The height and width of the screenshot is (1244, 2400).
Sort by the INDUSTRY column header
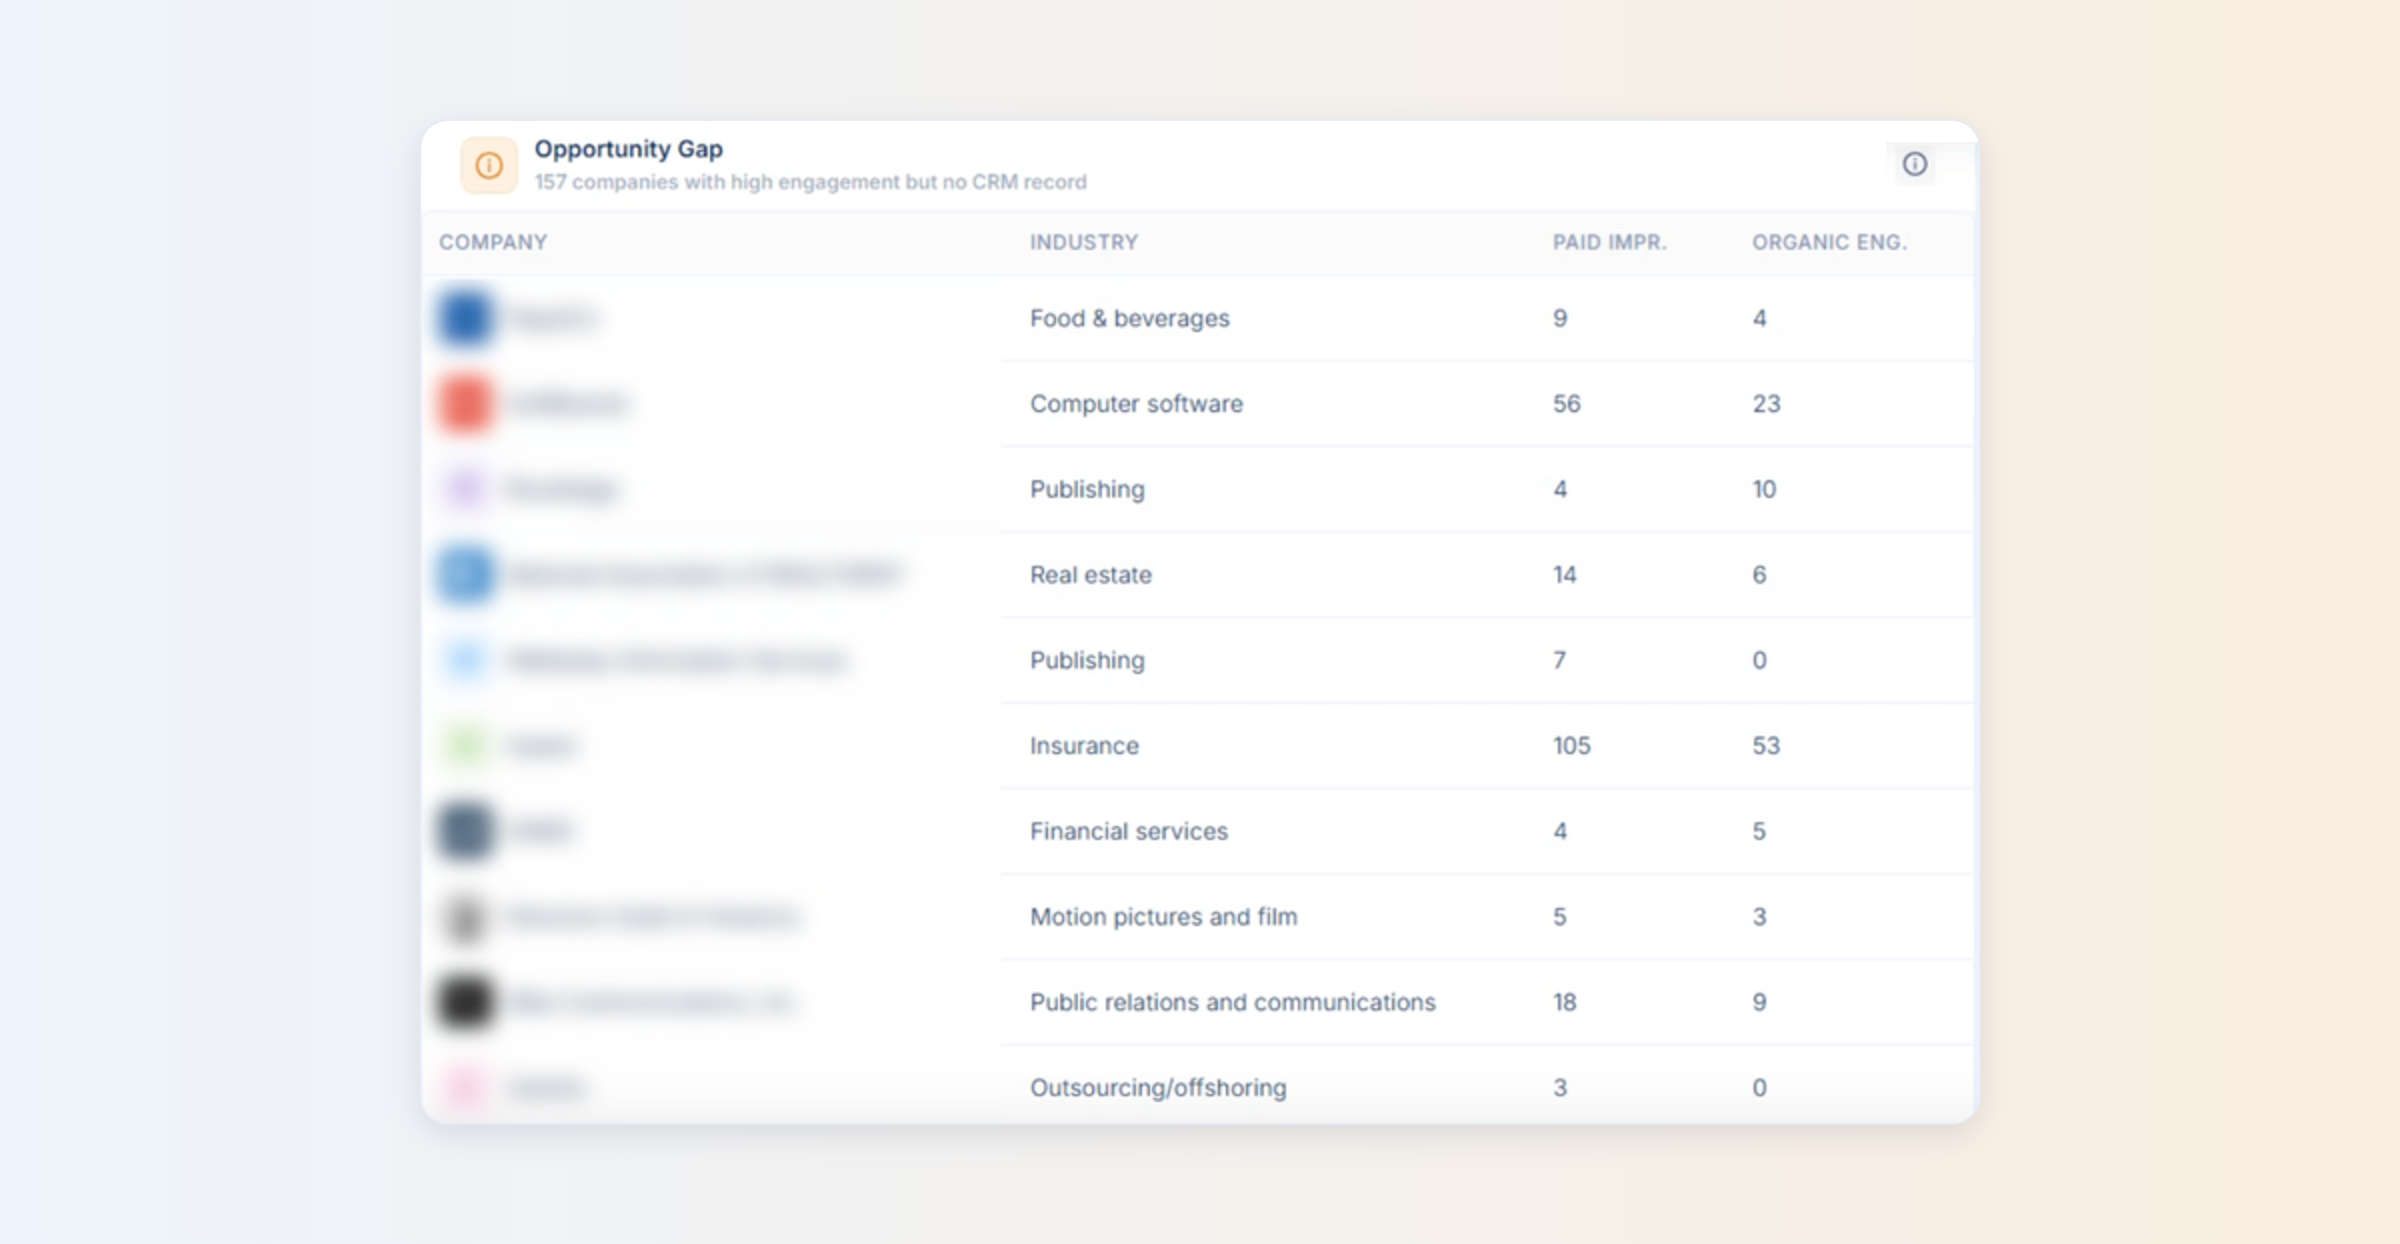coord(1084,242)
